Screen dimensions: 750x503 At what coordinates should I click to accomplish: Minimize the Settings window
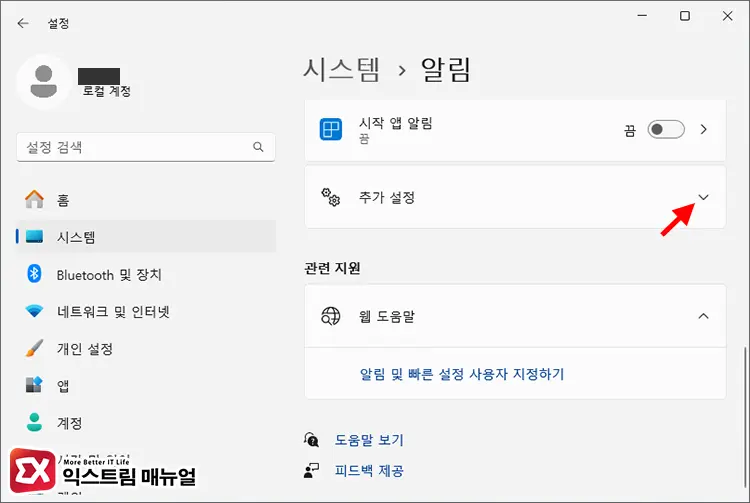point(642,16)
